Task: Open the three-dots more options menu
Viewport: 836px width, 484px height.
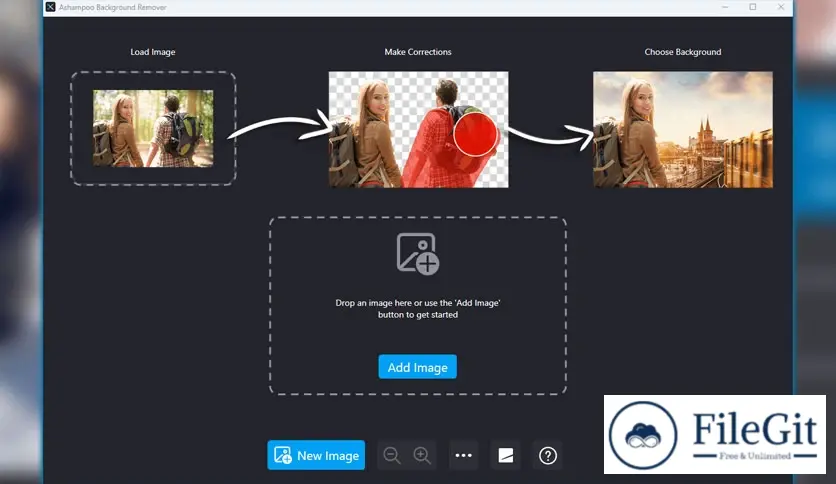Action: [x=463, y=455]
